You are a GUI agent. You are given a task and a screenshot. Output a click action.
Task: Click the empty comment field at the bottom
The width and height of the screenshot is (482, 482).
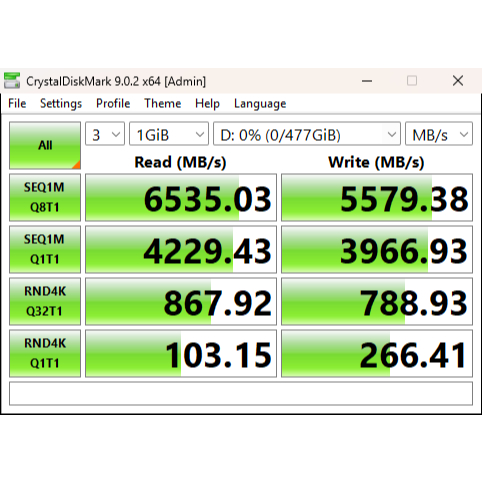point(241,394)
